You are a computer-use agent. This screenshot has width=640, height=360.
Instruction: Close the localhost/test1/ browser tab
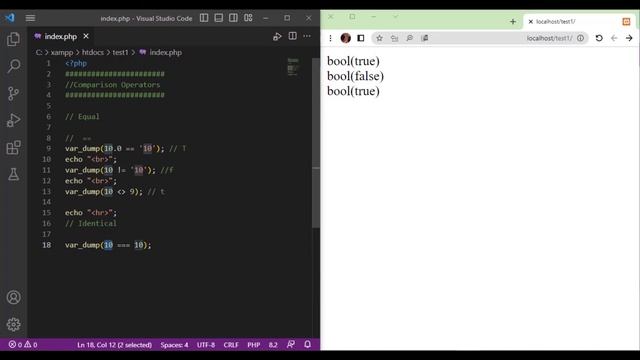click(x=531, y=22)
